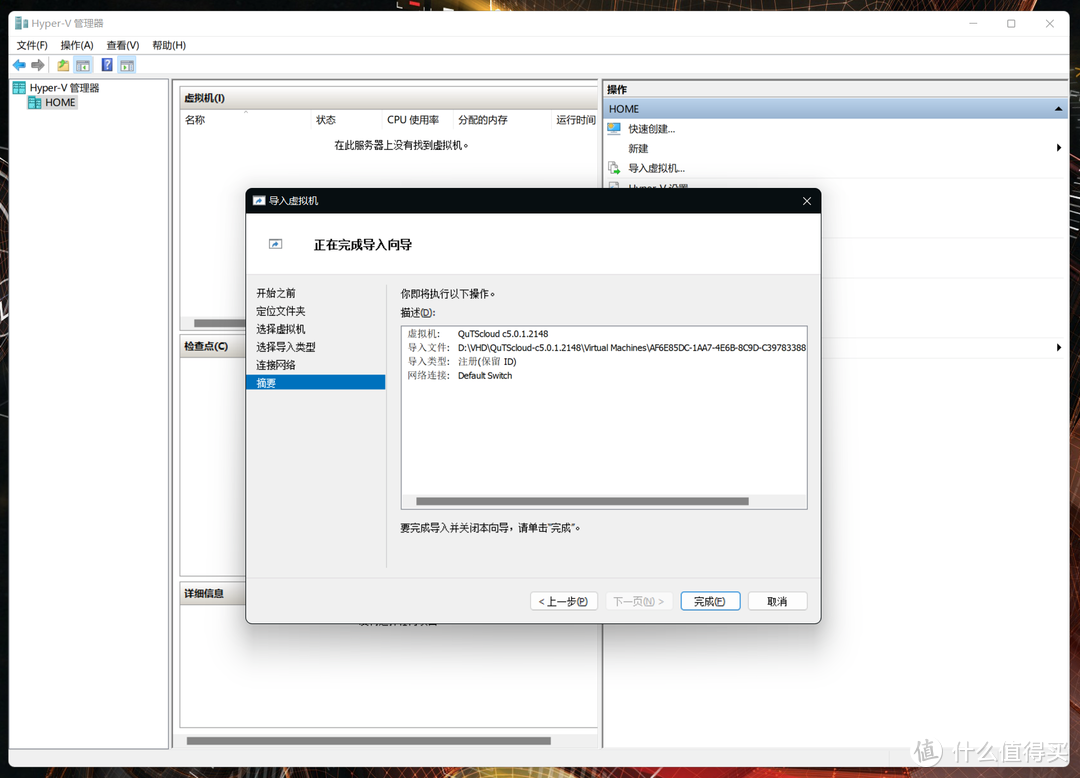This screenshot has width=1080, height=778.
Task: Sort by 分配的内存 column
Action: 482,120
